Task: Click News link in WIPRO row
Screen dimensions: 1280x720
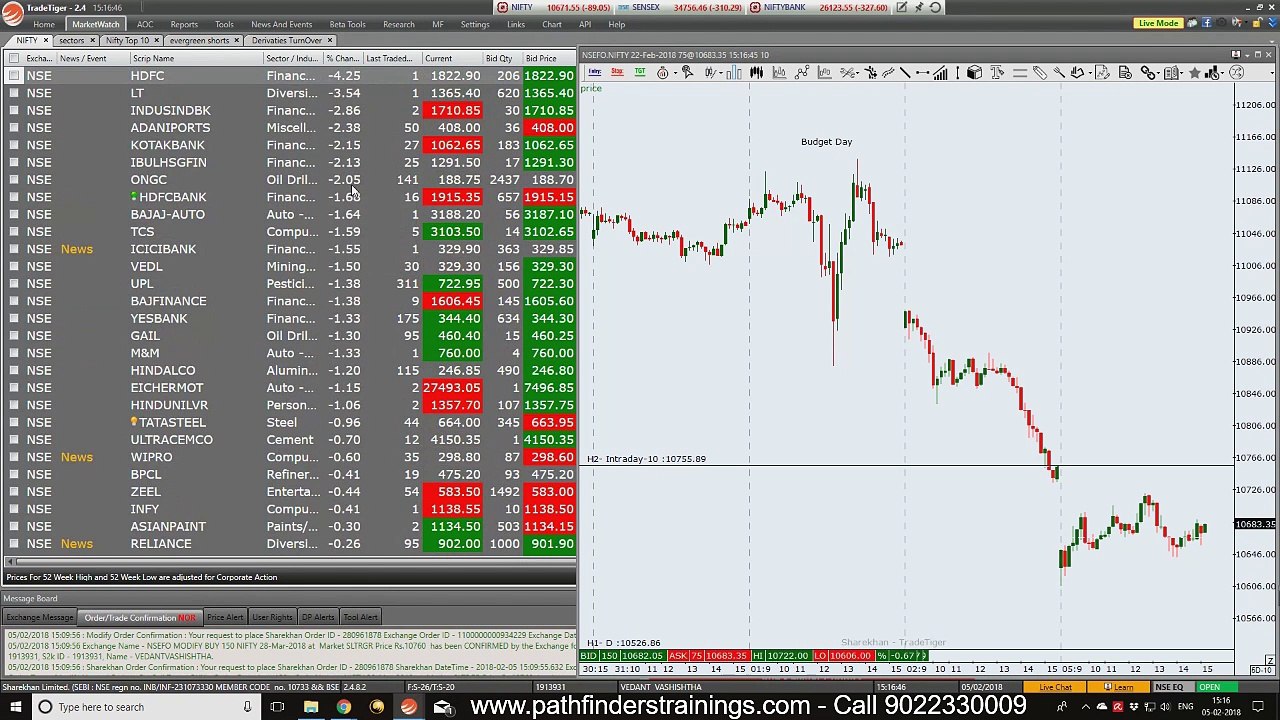Action: click(76, 457)
